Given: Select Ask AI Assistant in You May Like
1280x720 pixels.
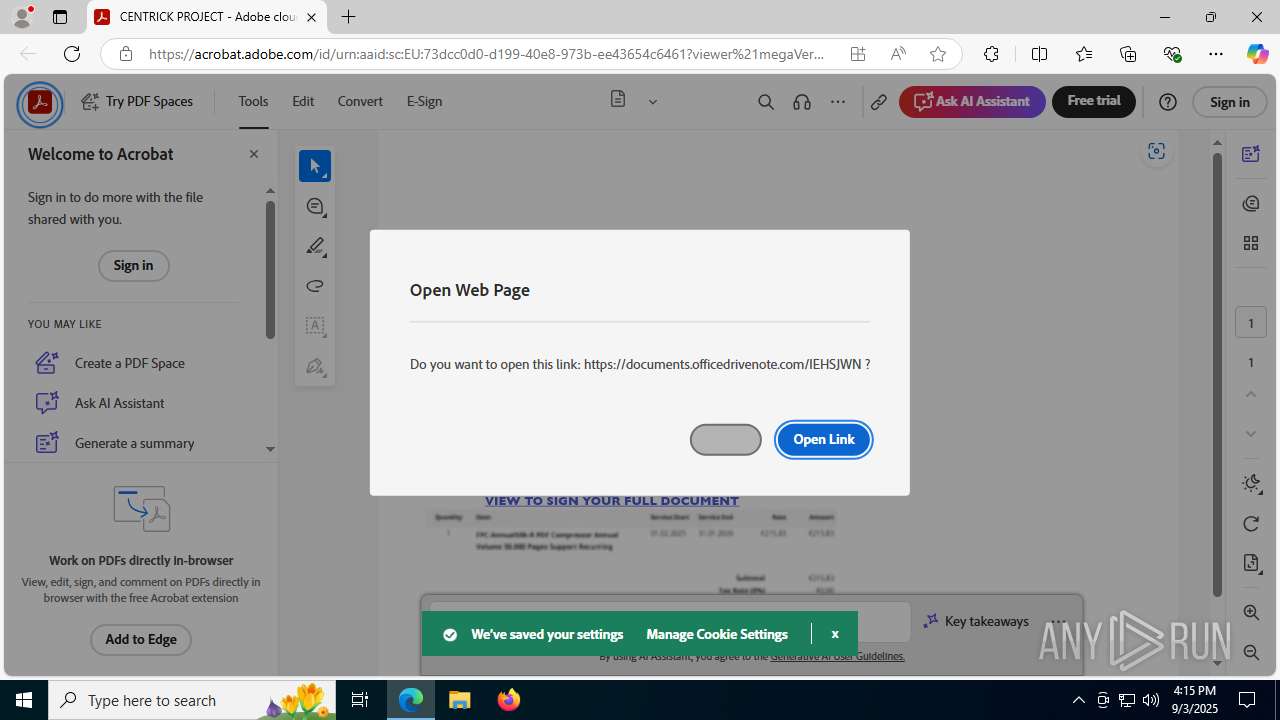Looking at the screenshot, I should (x=119, y=403).
